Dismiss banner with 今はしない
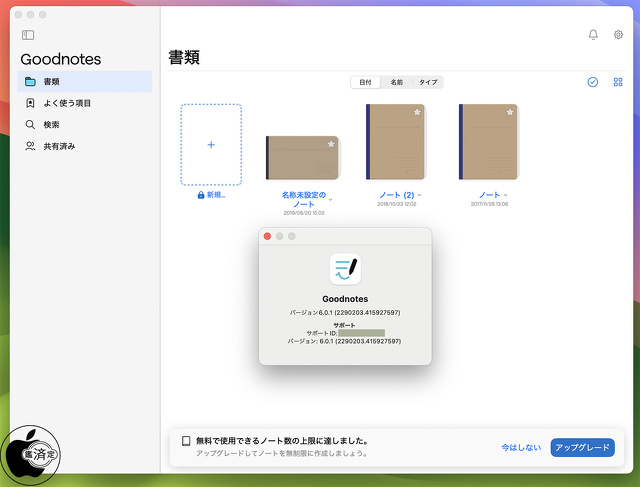The height and width of the screenshot is (487, 640). (x=521, y=447)
